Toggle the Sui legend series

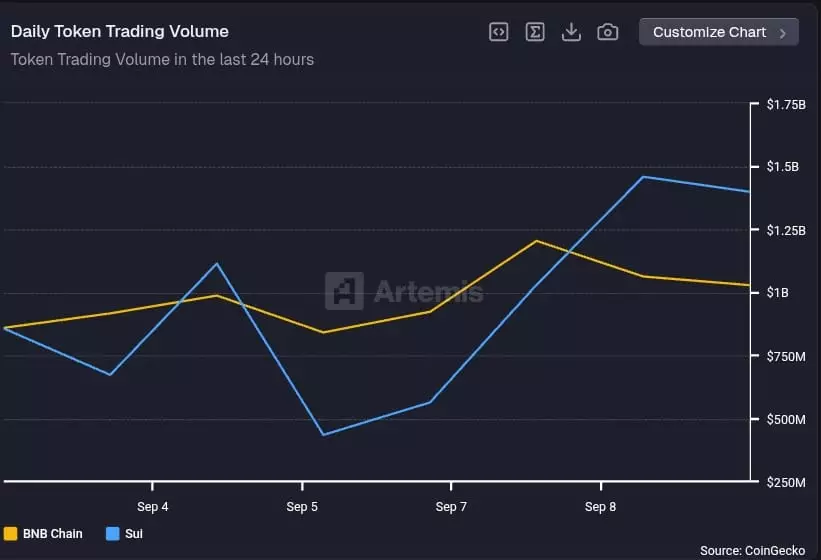click(x=124, y=533)
